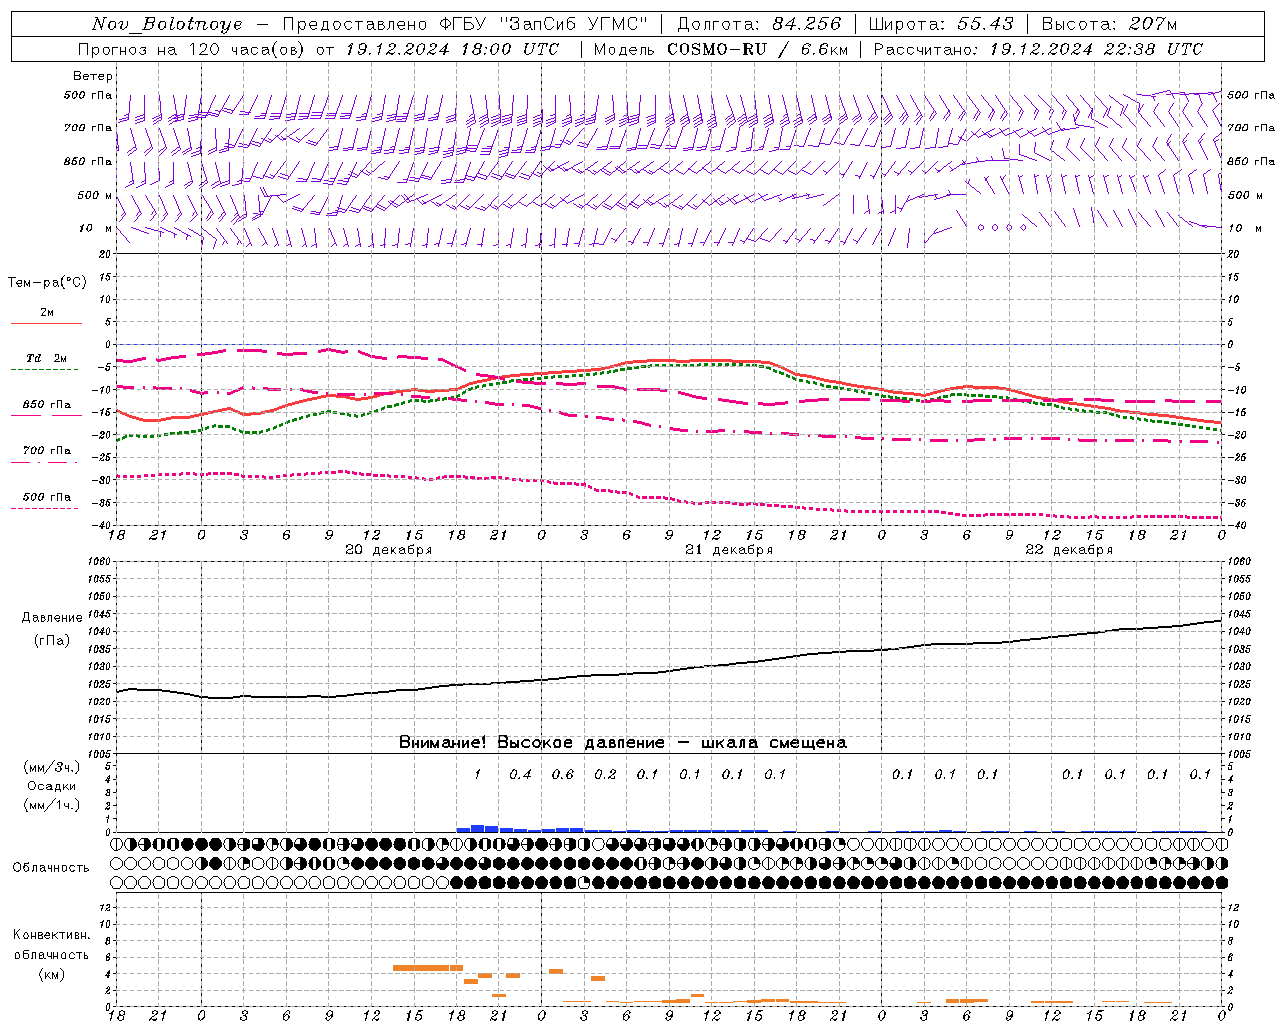Click the 'Долгота: 84.256' longitude value
1280x1024 pixels.
pyautogui.click(x=759, y=24)
